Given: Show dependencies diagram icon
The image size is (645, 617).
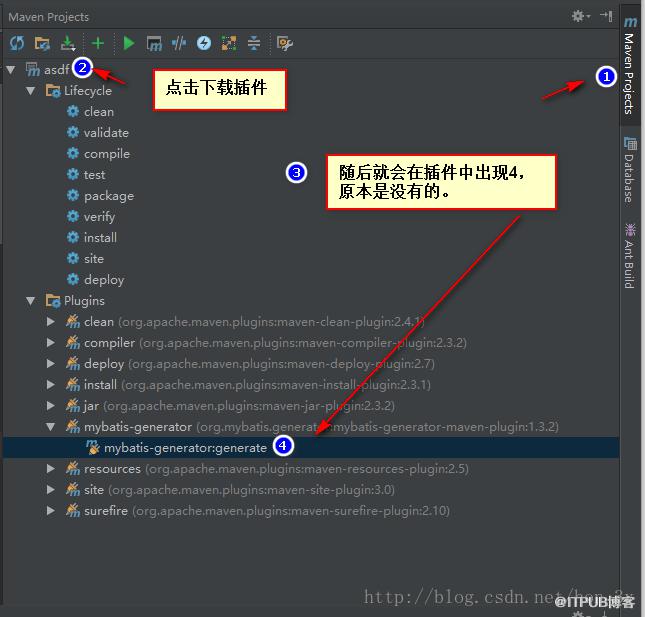Looking at the screenshot, I should point(229,43).
